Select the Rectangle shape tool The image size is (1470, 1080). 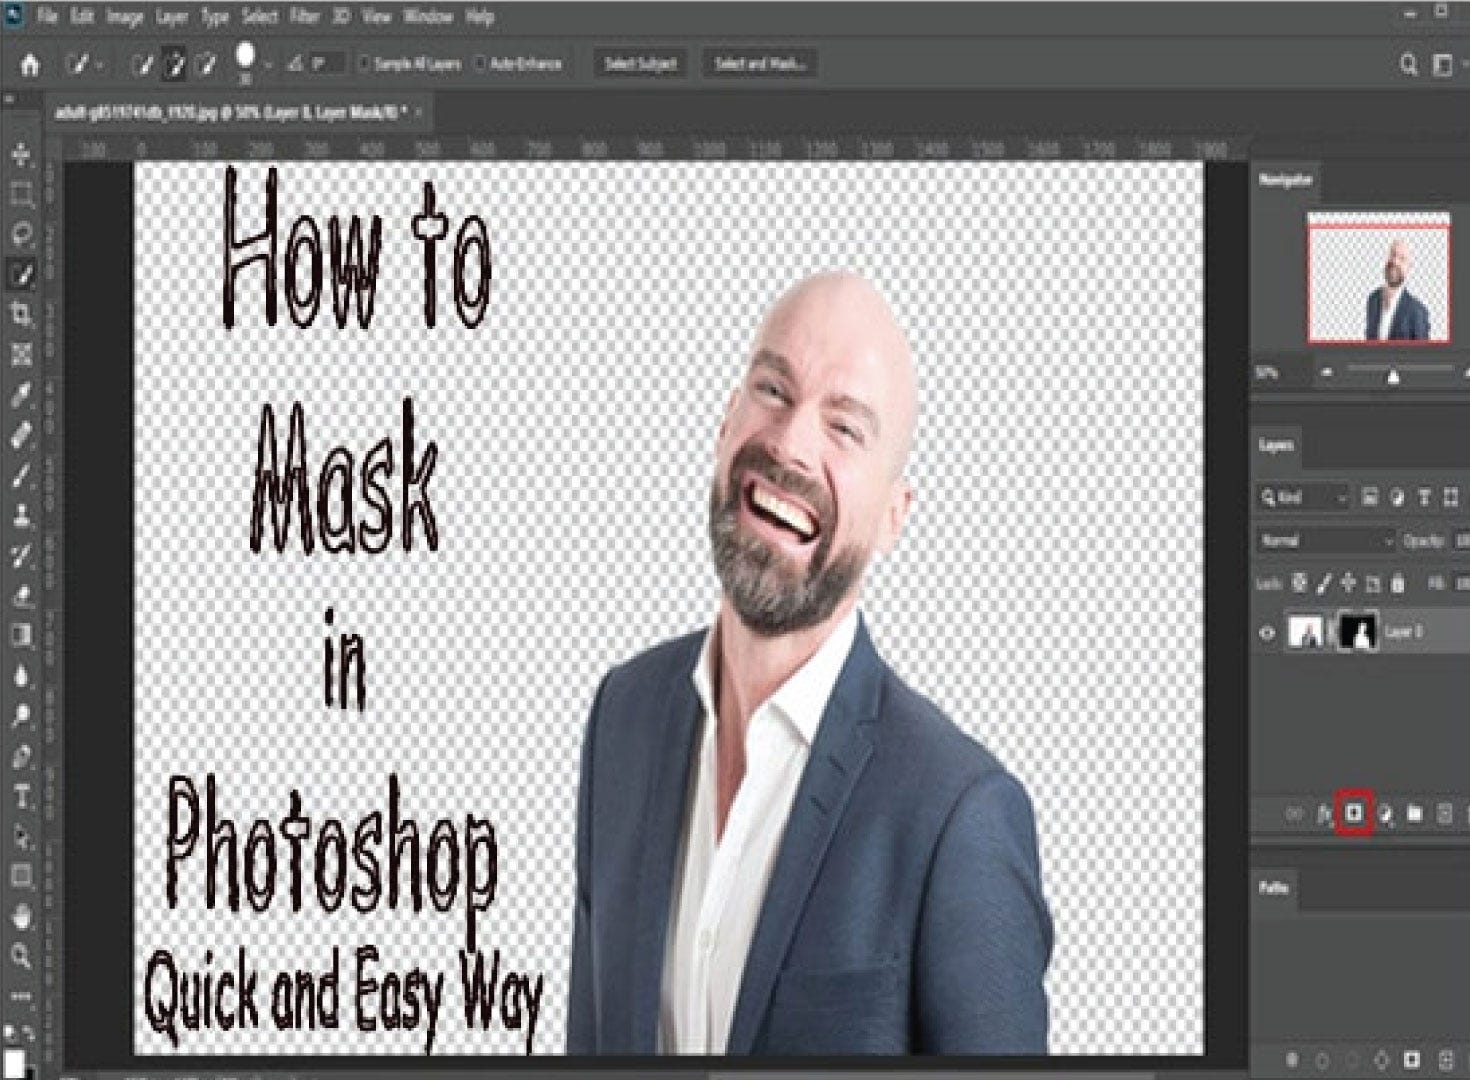pyautogui.click(x=21, y=877)
